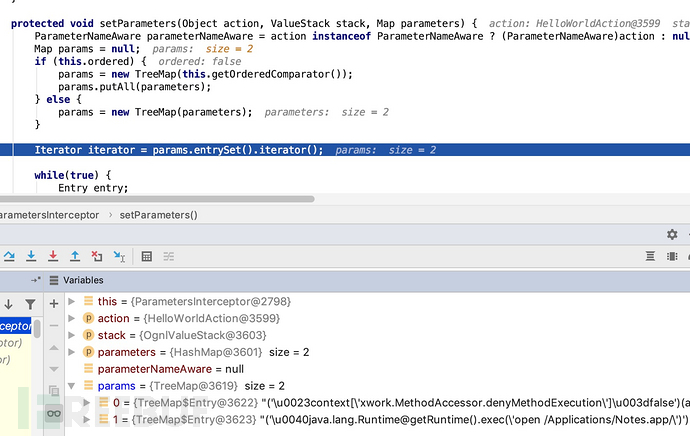Viewport: 690px width, 436px height.
Task: Collapse the 'params' TreeMap variable
Action: tap(71, 386)
